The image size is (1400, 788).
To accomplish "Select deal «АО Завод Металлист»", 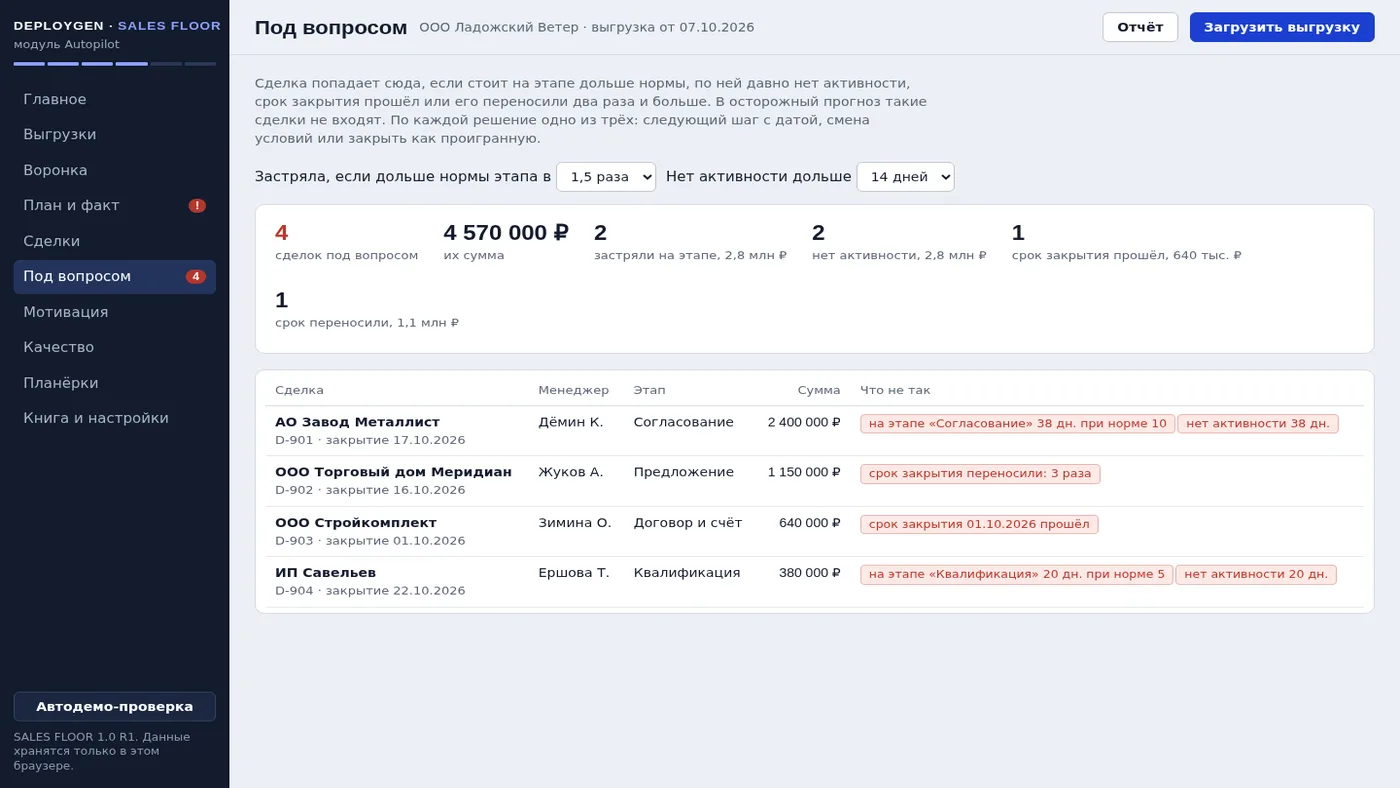I will [357, 422].
